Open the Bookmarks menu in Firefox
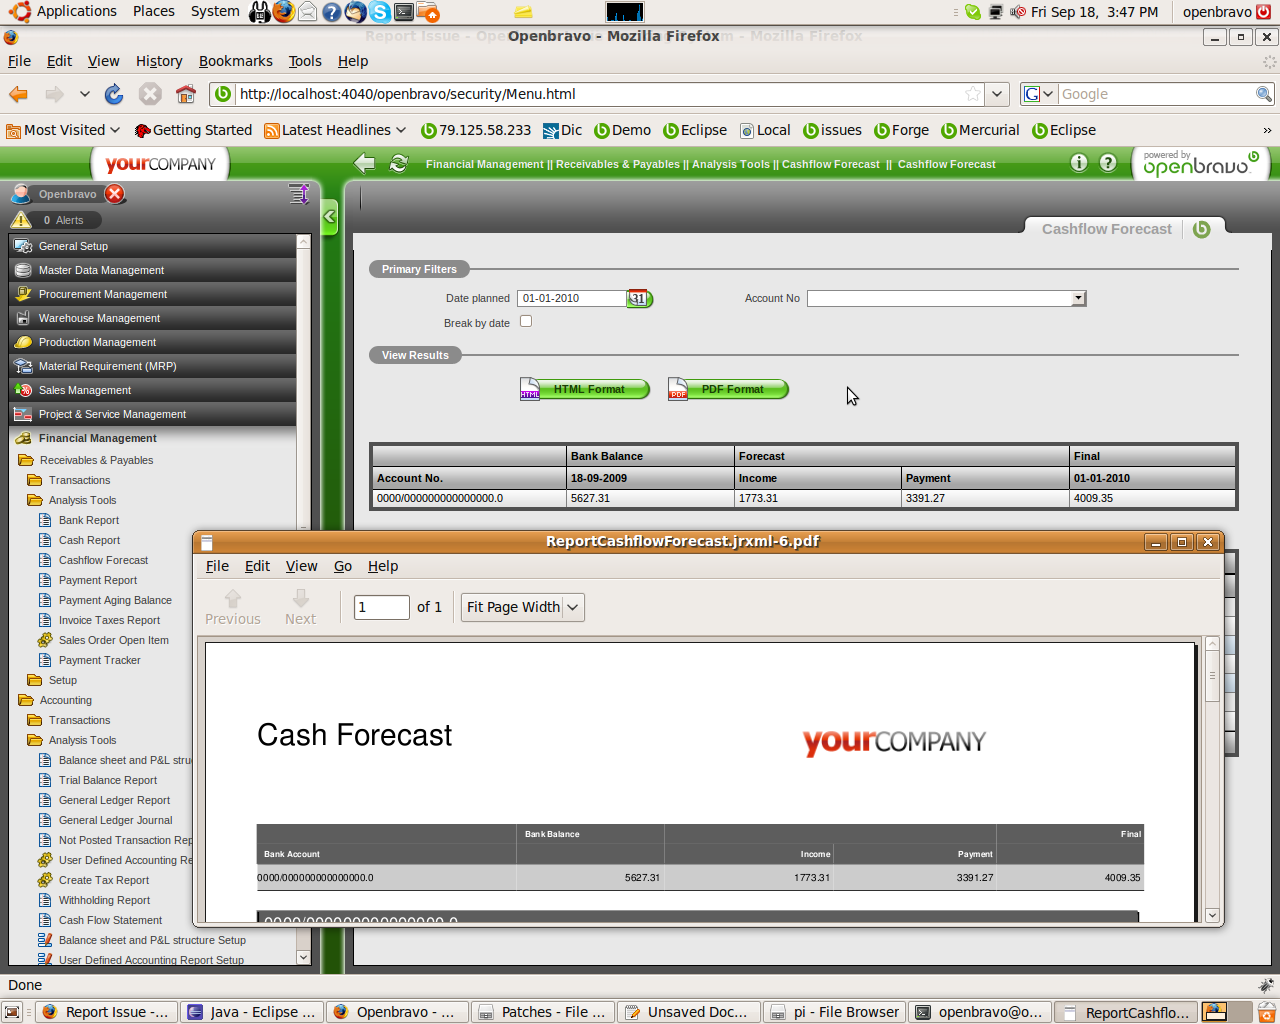 (235, 61)
